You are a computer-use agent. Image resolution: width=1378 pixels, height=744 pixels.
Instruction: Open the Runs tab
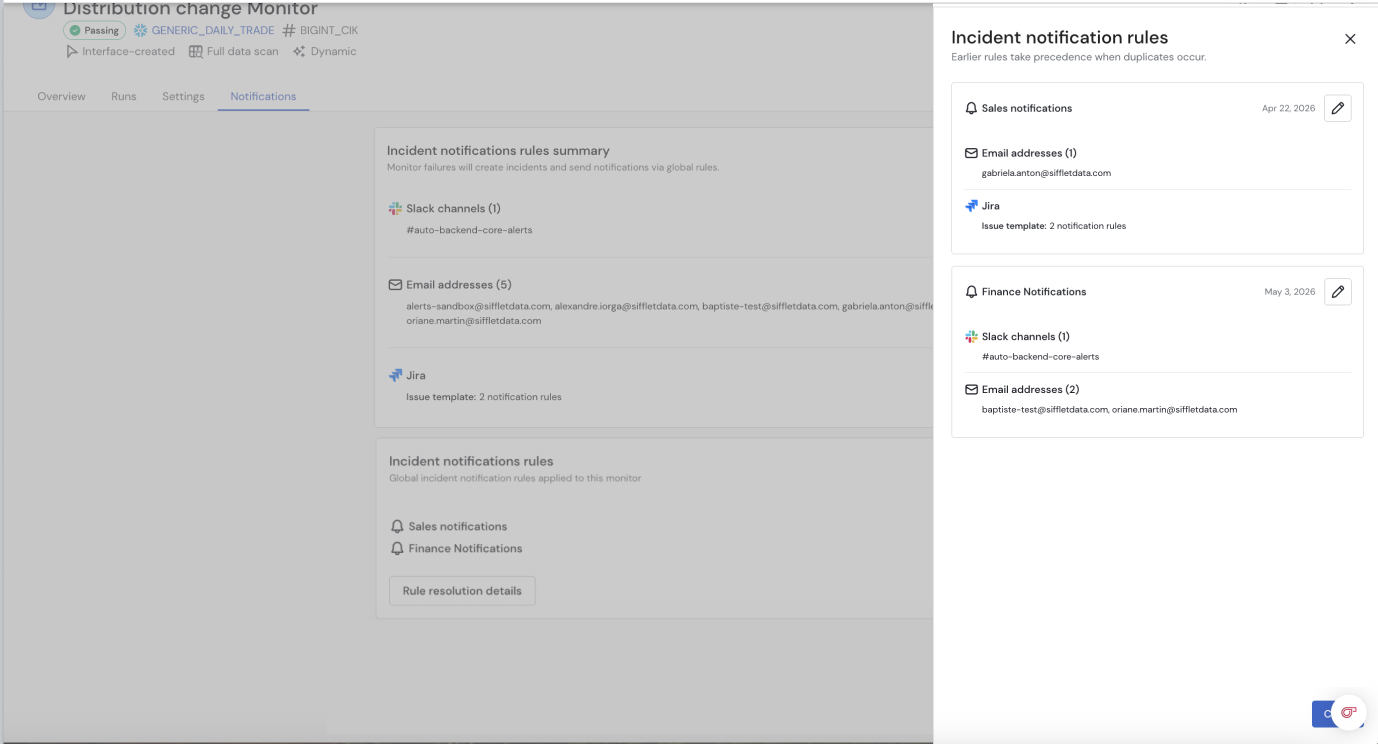(124, 97)
